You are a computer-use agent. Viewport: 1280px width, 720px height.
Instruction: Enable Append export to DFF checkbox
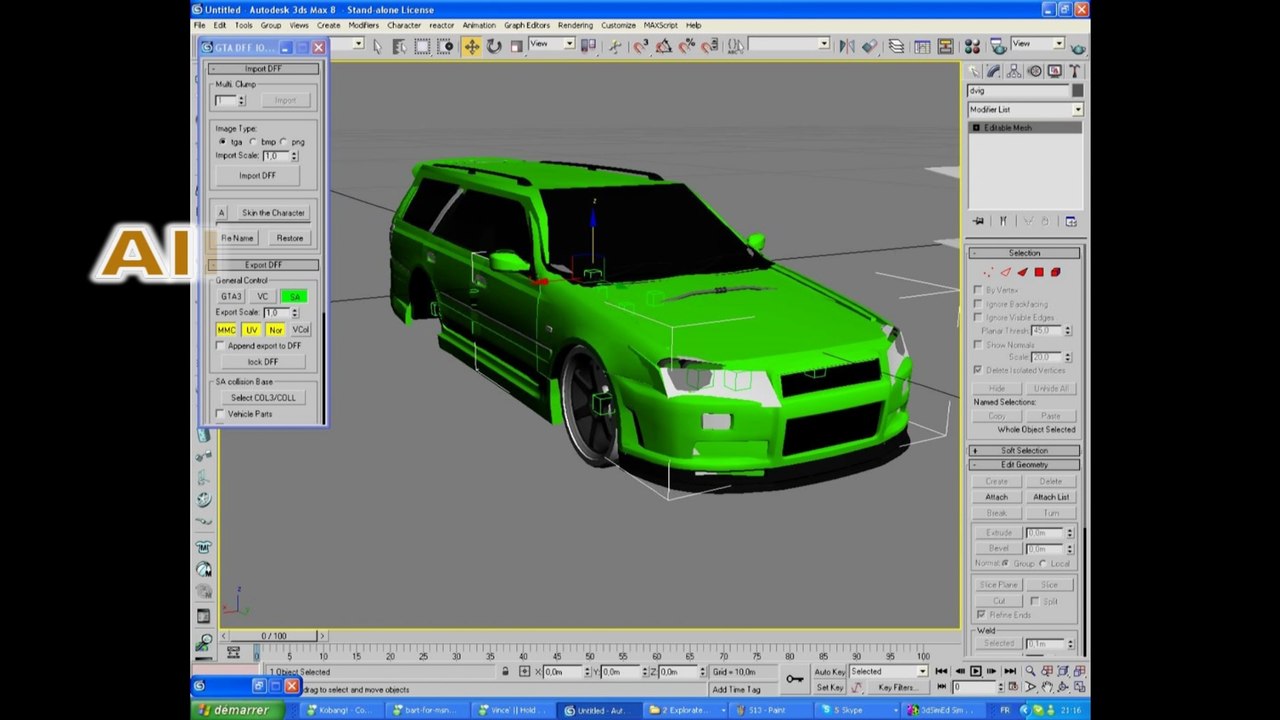(220, 346)
